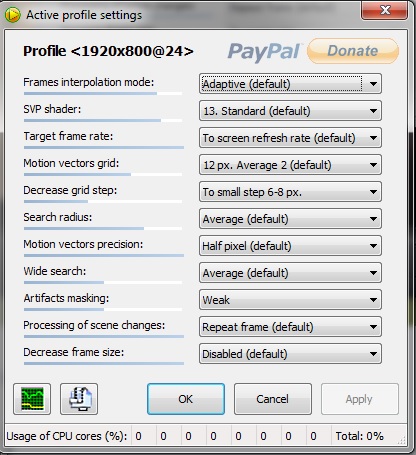
Task: Change the Artifacts masking dropdown set to Weak
Action: click(x=290, y=300)
